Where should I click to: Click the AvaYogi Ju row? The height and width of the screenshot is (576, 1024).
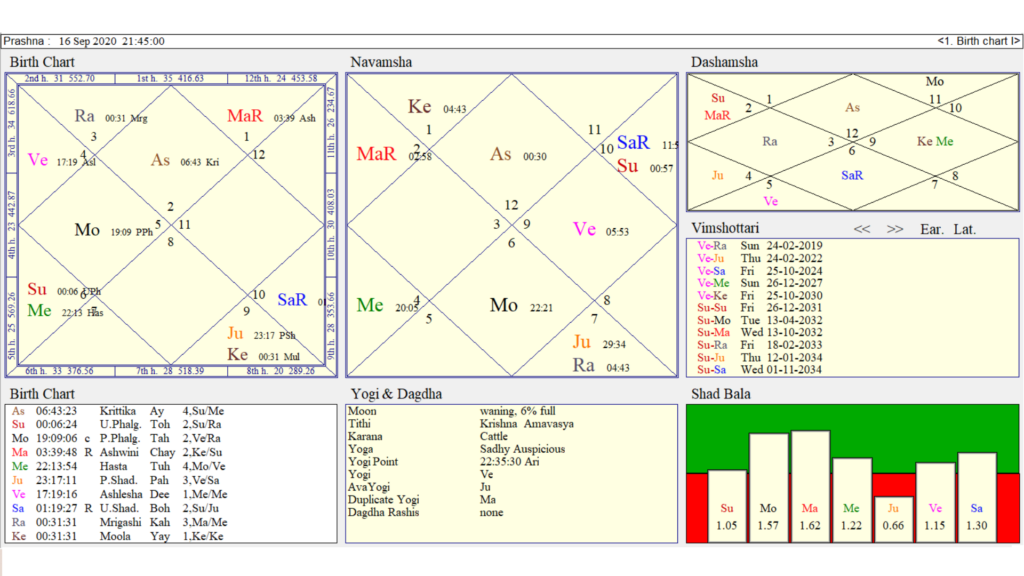[419, 487]
